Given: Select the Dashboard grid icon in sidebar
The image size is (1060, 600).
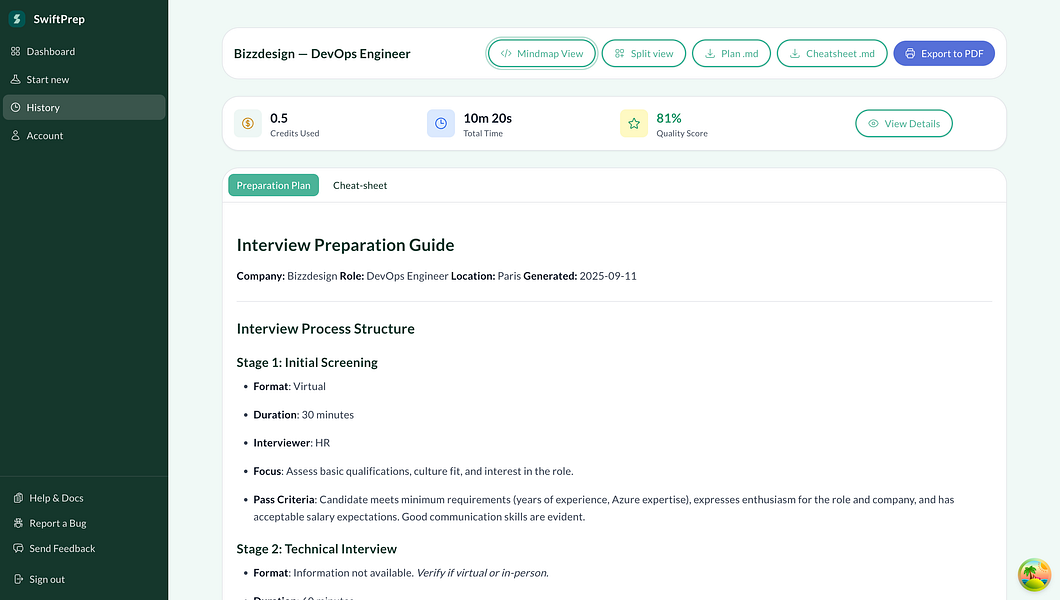Looking at the screenshot, I should pos(17,51).
